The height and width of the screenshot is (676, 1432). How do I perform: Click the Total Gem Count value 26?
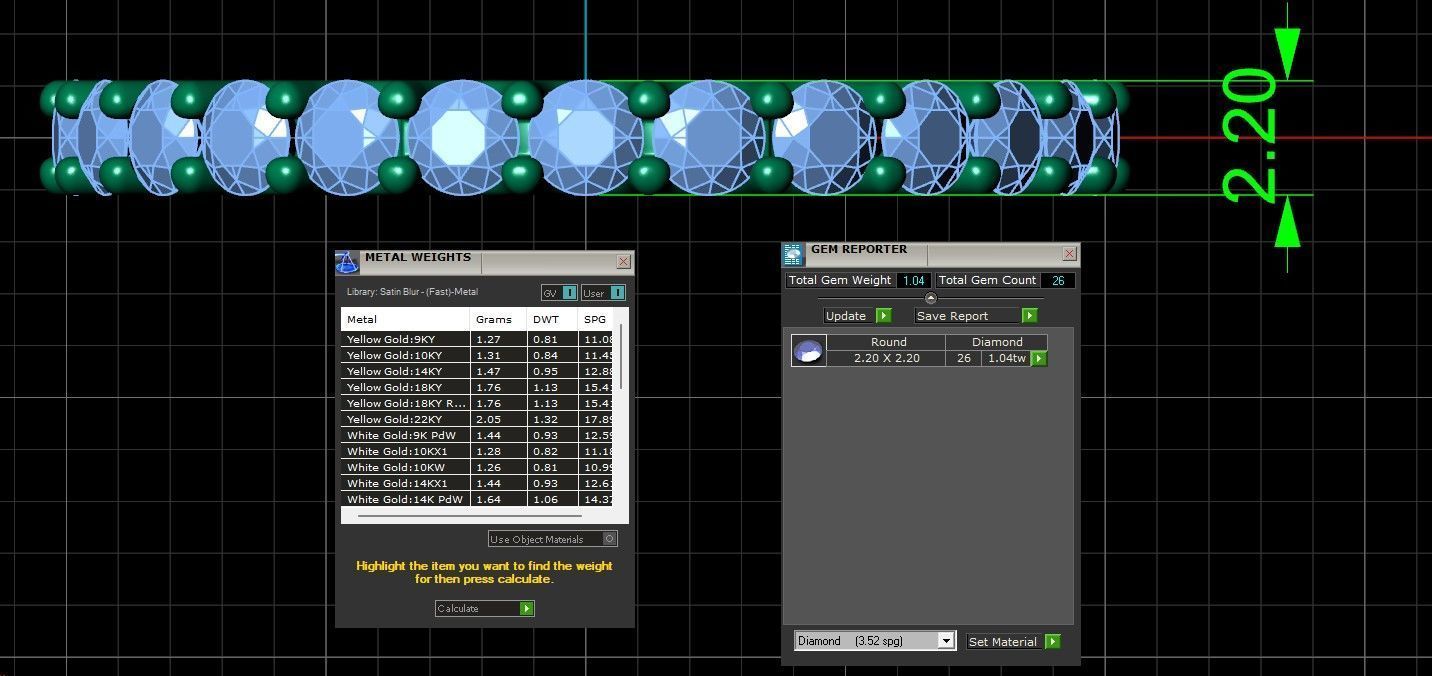point(1058,280)
